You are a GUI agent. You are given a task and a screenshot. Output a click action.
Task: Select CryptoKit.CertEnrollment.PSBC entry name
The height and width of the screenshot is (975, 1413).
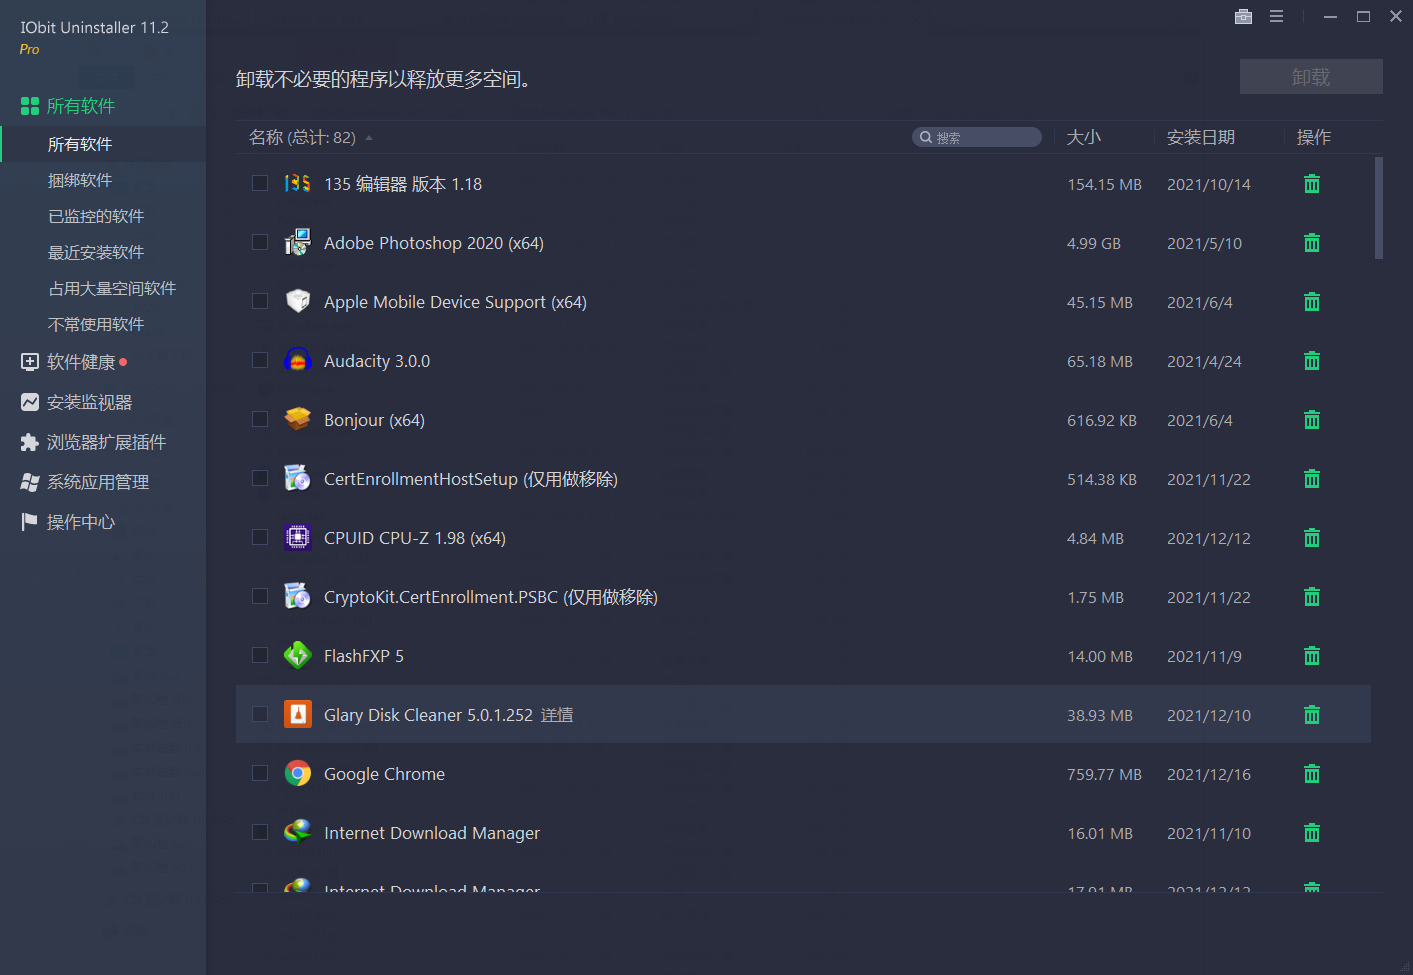(491, 597)
